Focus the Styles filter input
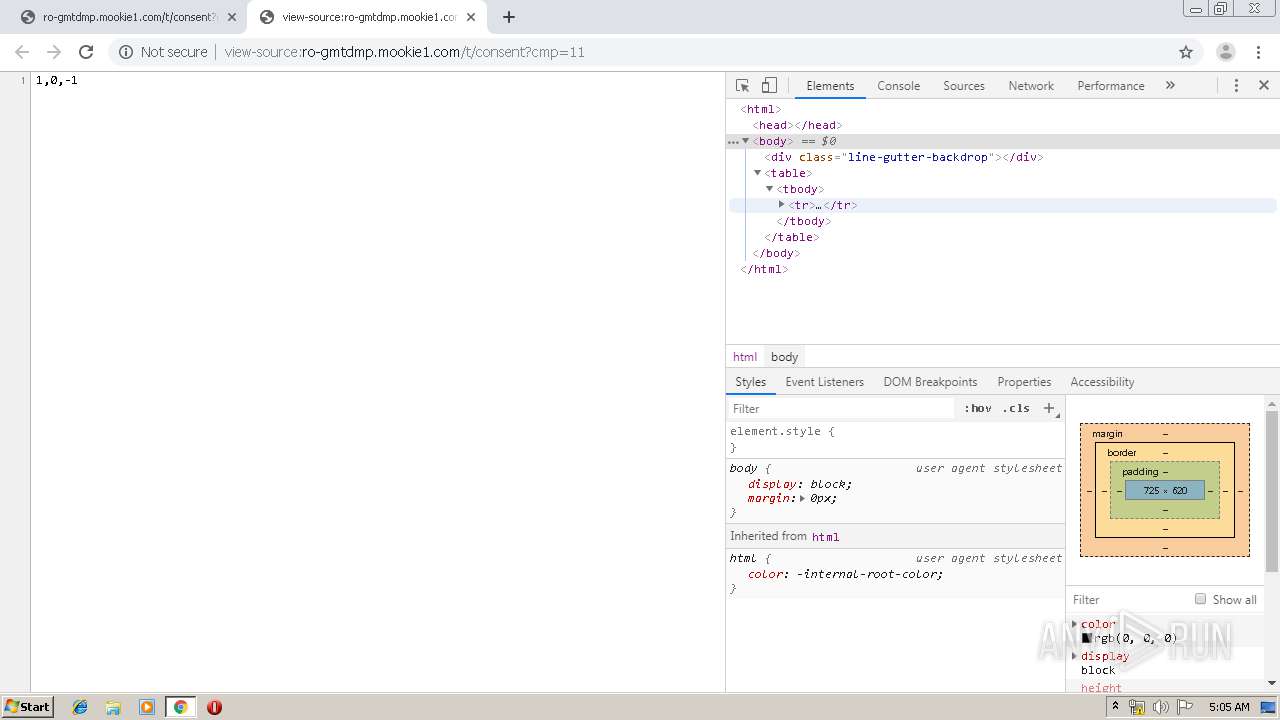The image size is (1280, 720). tap(841, 408)
